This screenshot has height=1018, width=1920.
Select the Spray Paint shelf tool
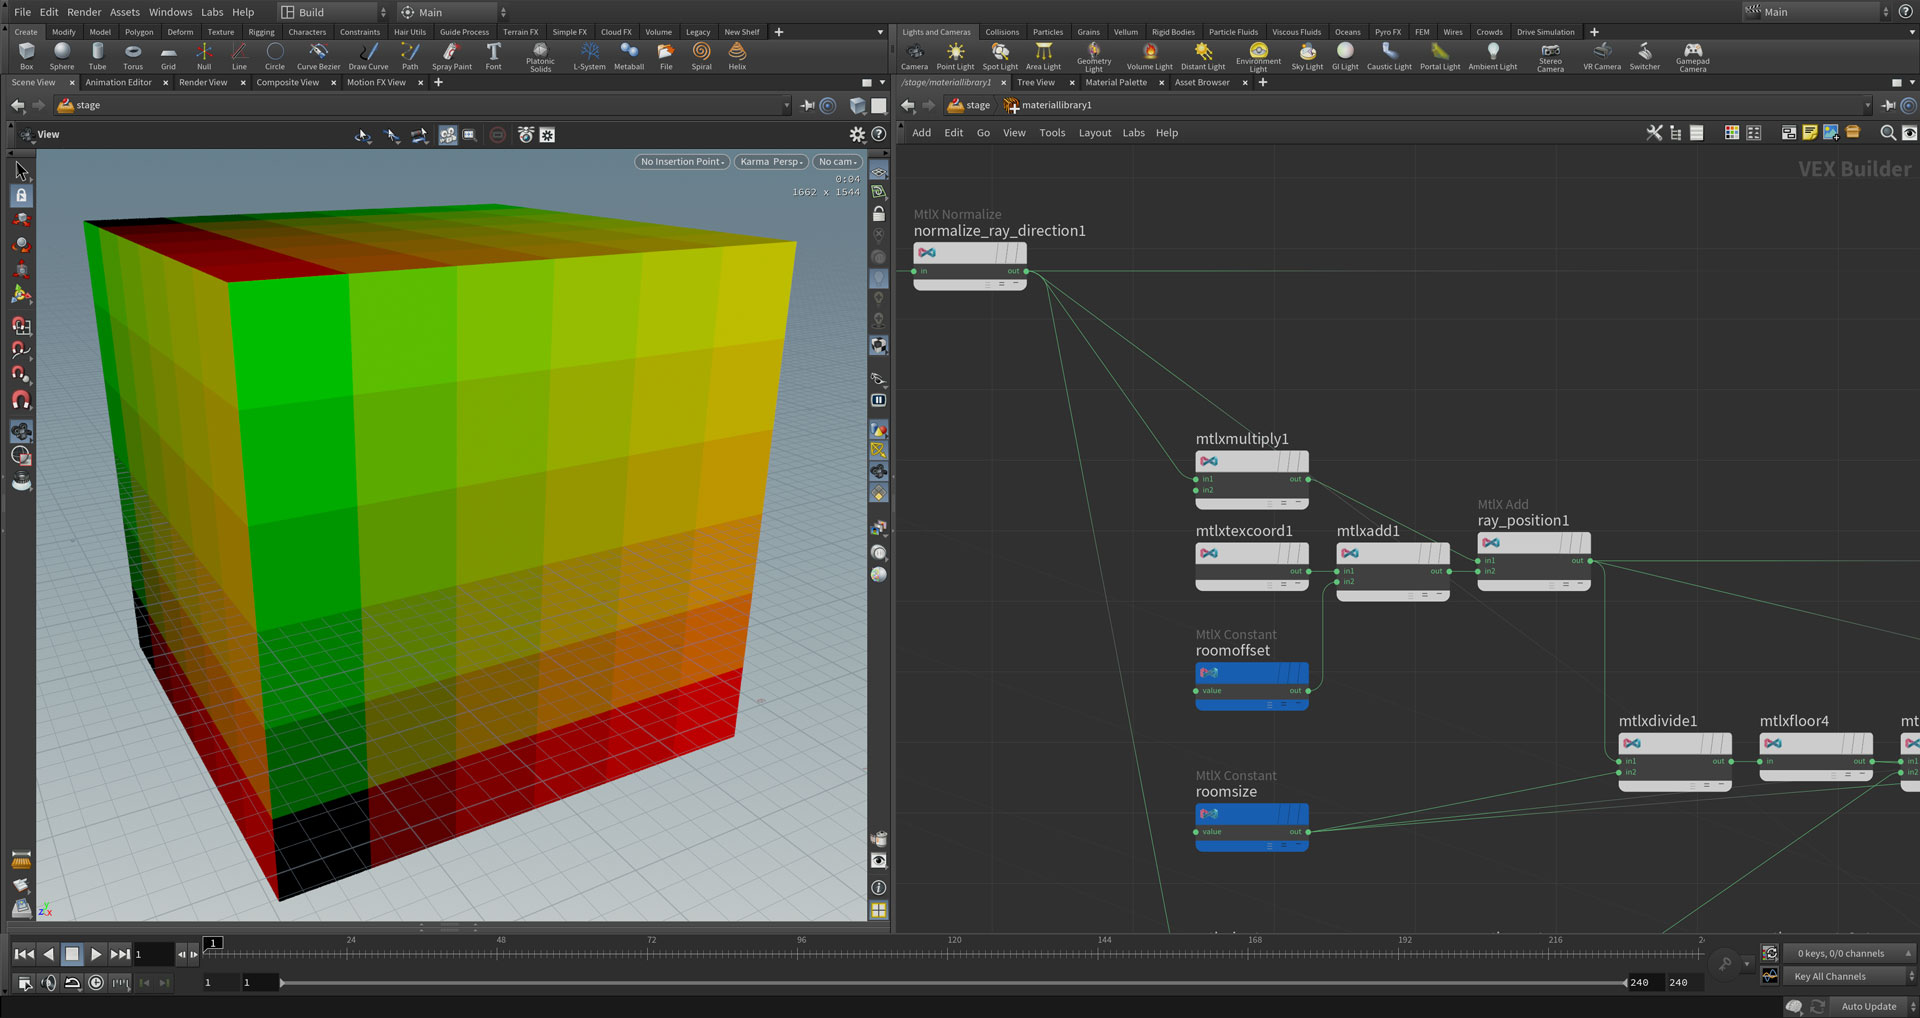(x=452, y=56)
